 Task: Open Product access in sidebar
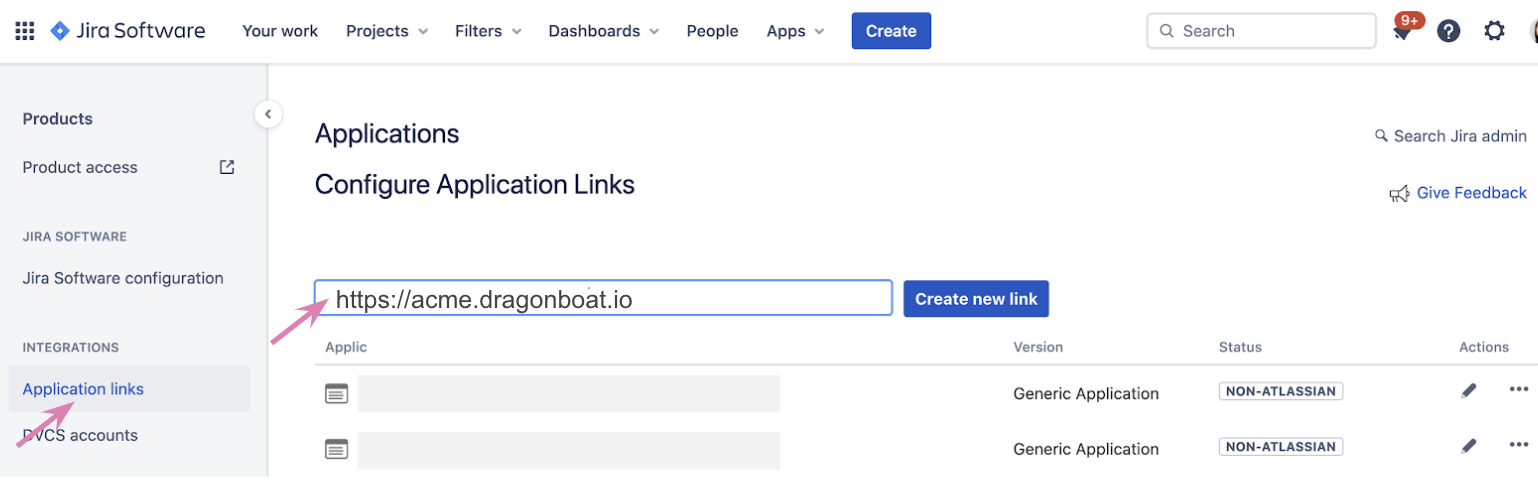(x=80, y=167)
